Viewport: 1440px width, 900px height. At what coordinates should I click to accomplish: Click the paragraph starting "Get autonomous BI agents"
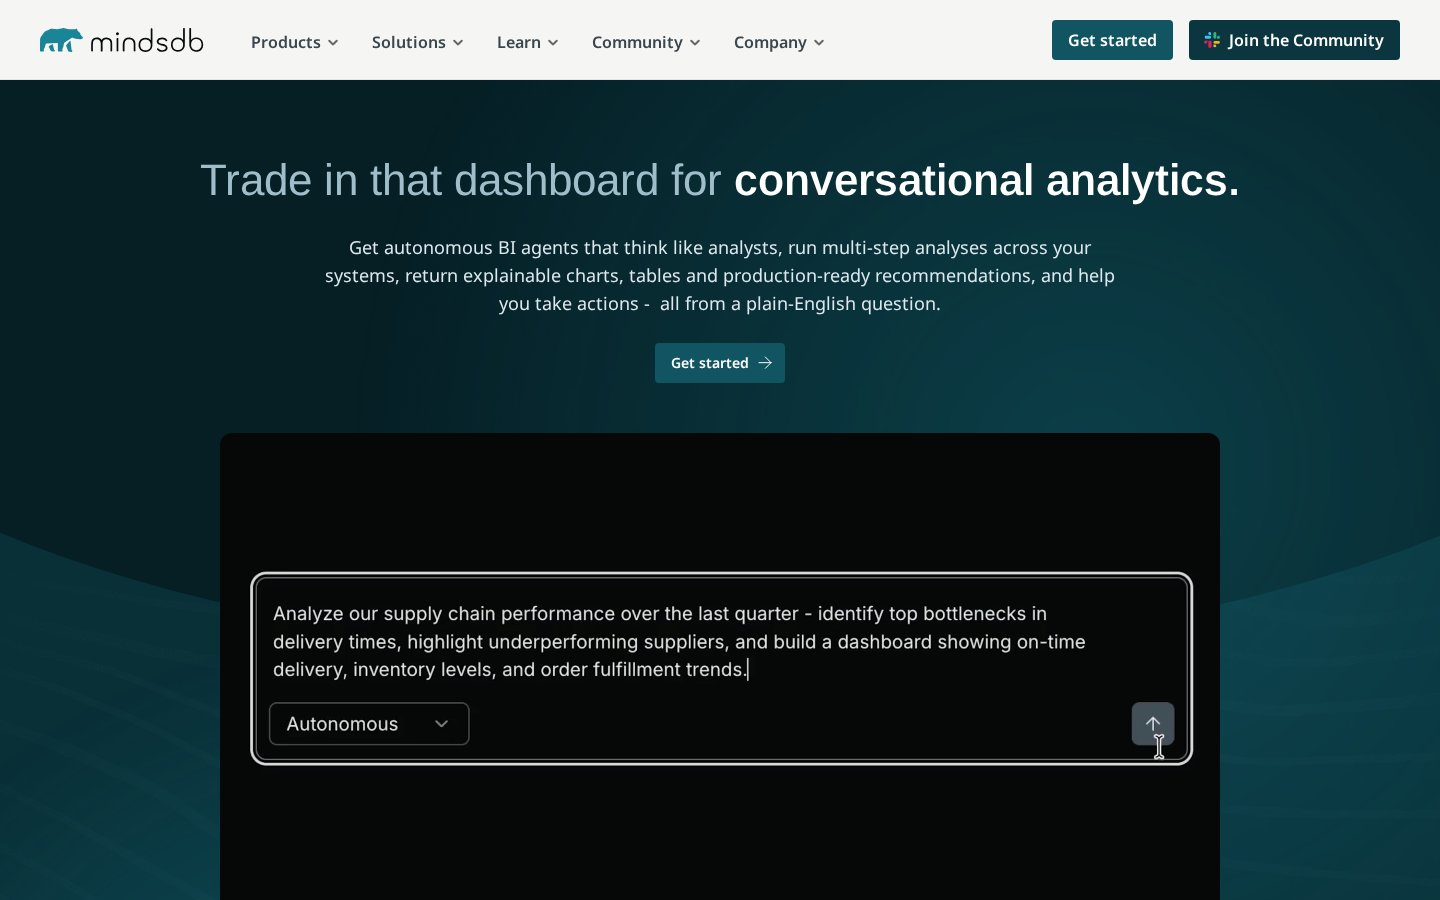click(x=720, y=275)
